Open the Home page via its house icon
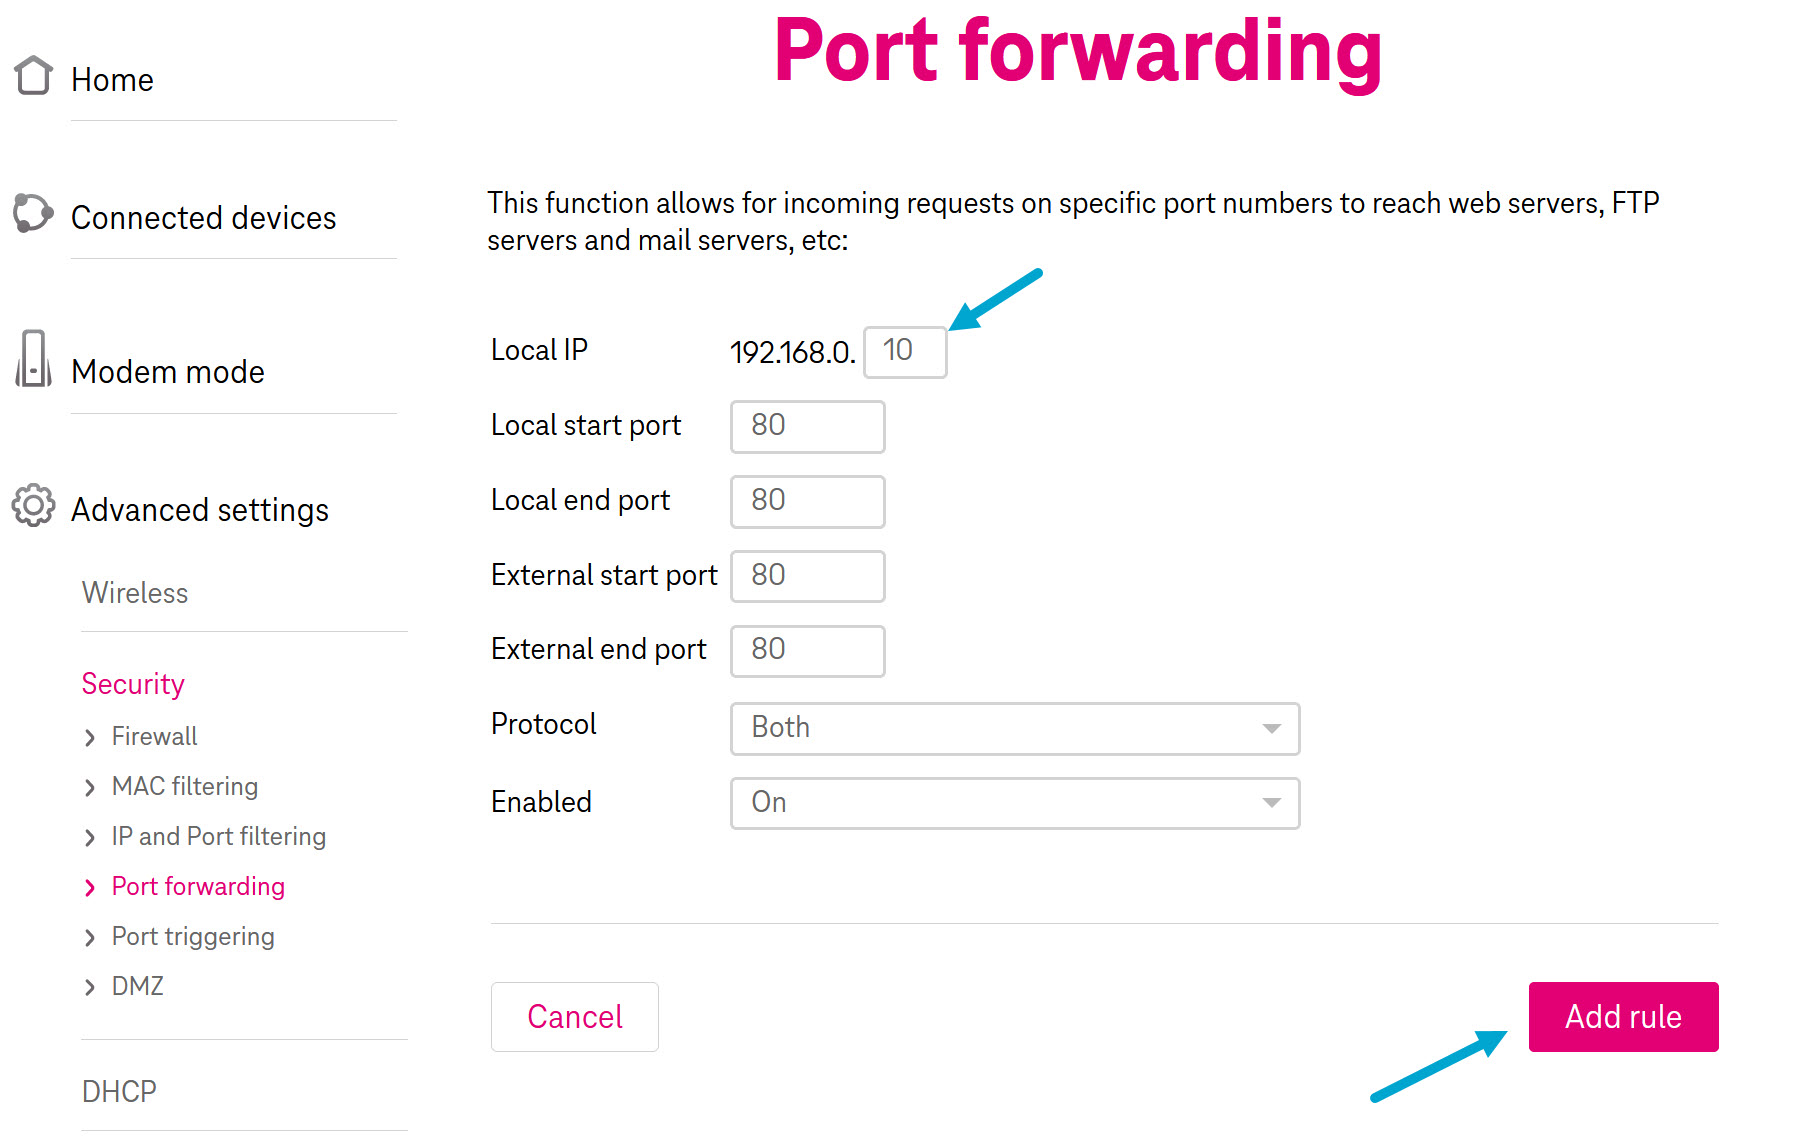This screenshot has height=1136, width=1795. pyautogui.click(x=31, y=76)
